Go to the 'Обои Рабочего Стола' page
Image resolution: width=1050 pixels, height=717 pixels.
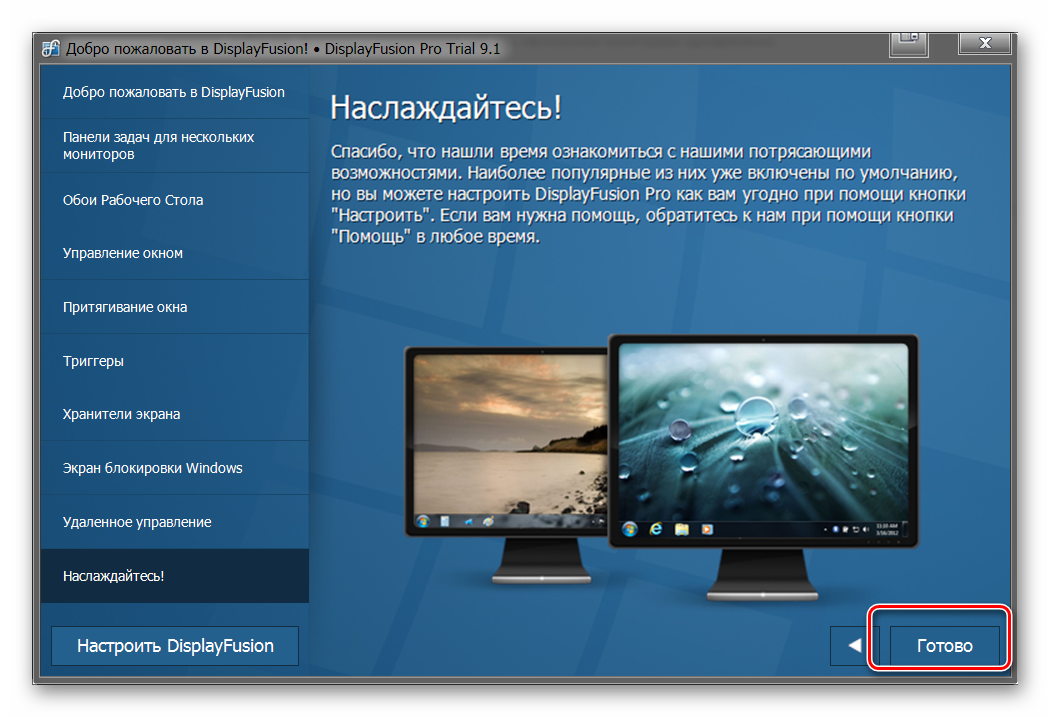pos(174,200)
